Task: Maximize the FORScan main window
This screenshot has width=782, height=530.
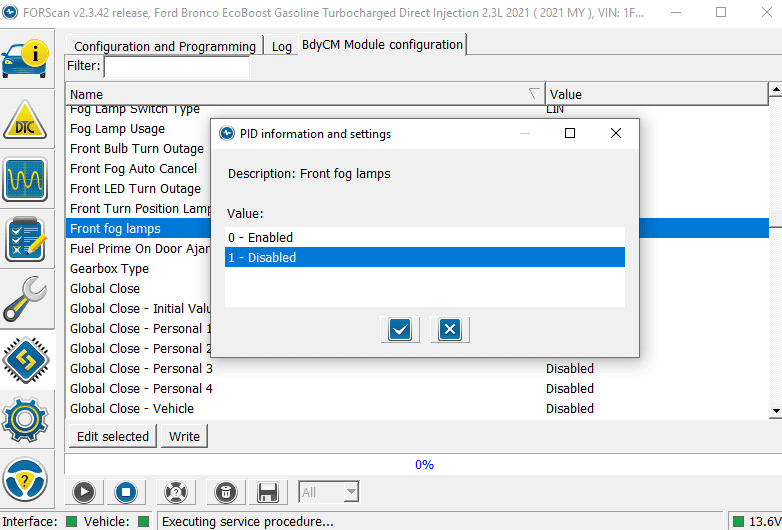Action: [x=721, y=12]
